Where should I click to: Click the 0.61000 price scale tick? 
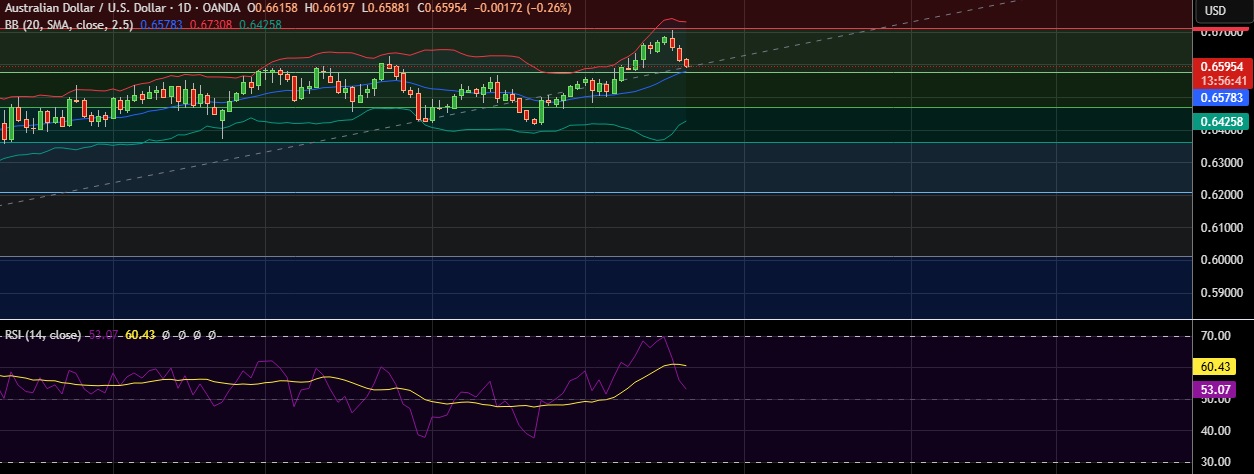point(1222,228)
